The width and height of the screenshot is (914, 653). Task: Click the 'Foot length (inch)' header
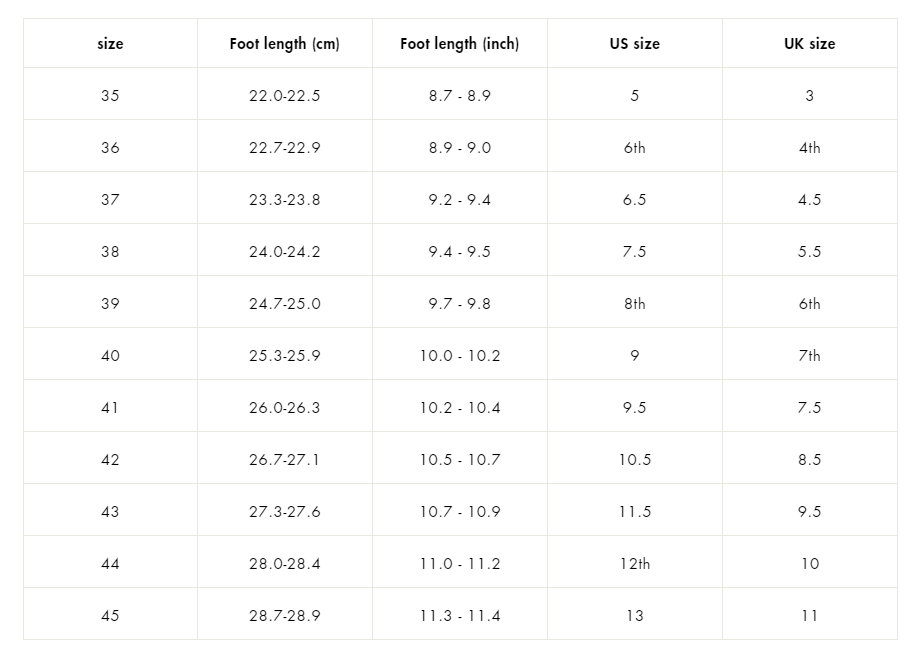(459, 44)
